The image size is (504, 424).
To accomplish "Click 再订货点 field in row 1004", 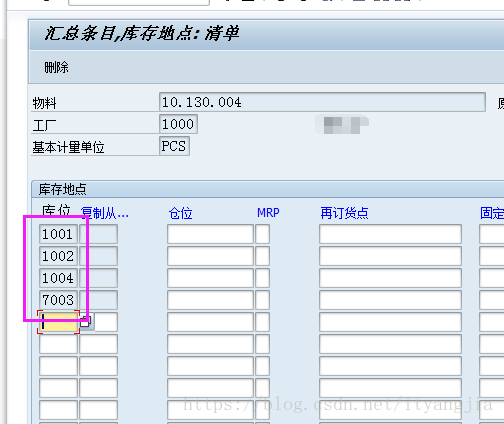I will point(390,278).
